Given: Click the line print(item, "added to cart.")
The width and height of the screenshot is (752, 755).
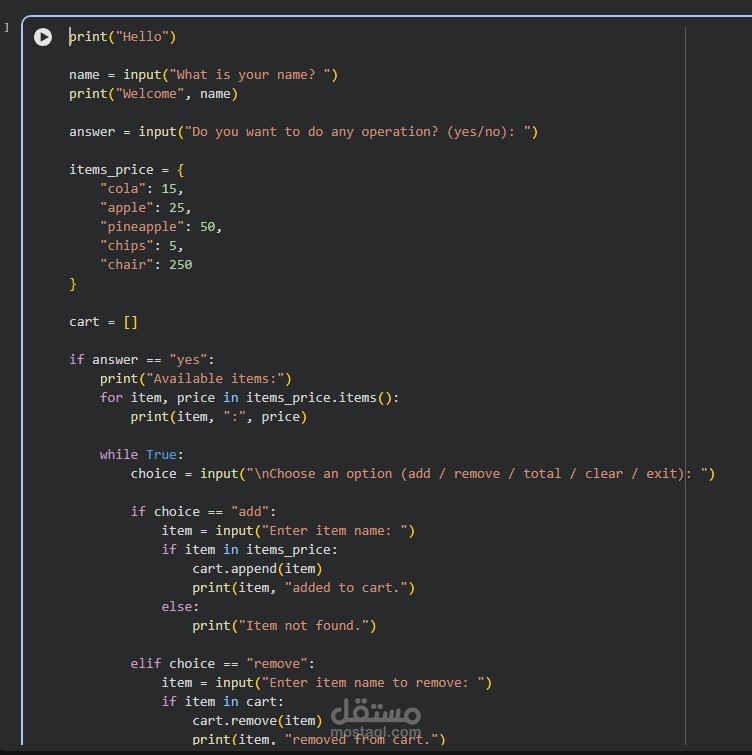Looking at the screenshot, I should tap(304, 587).
